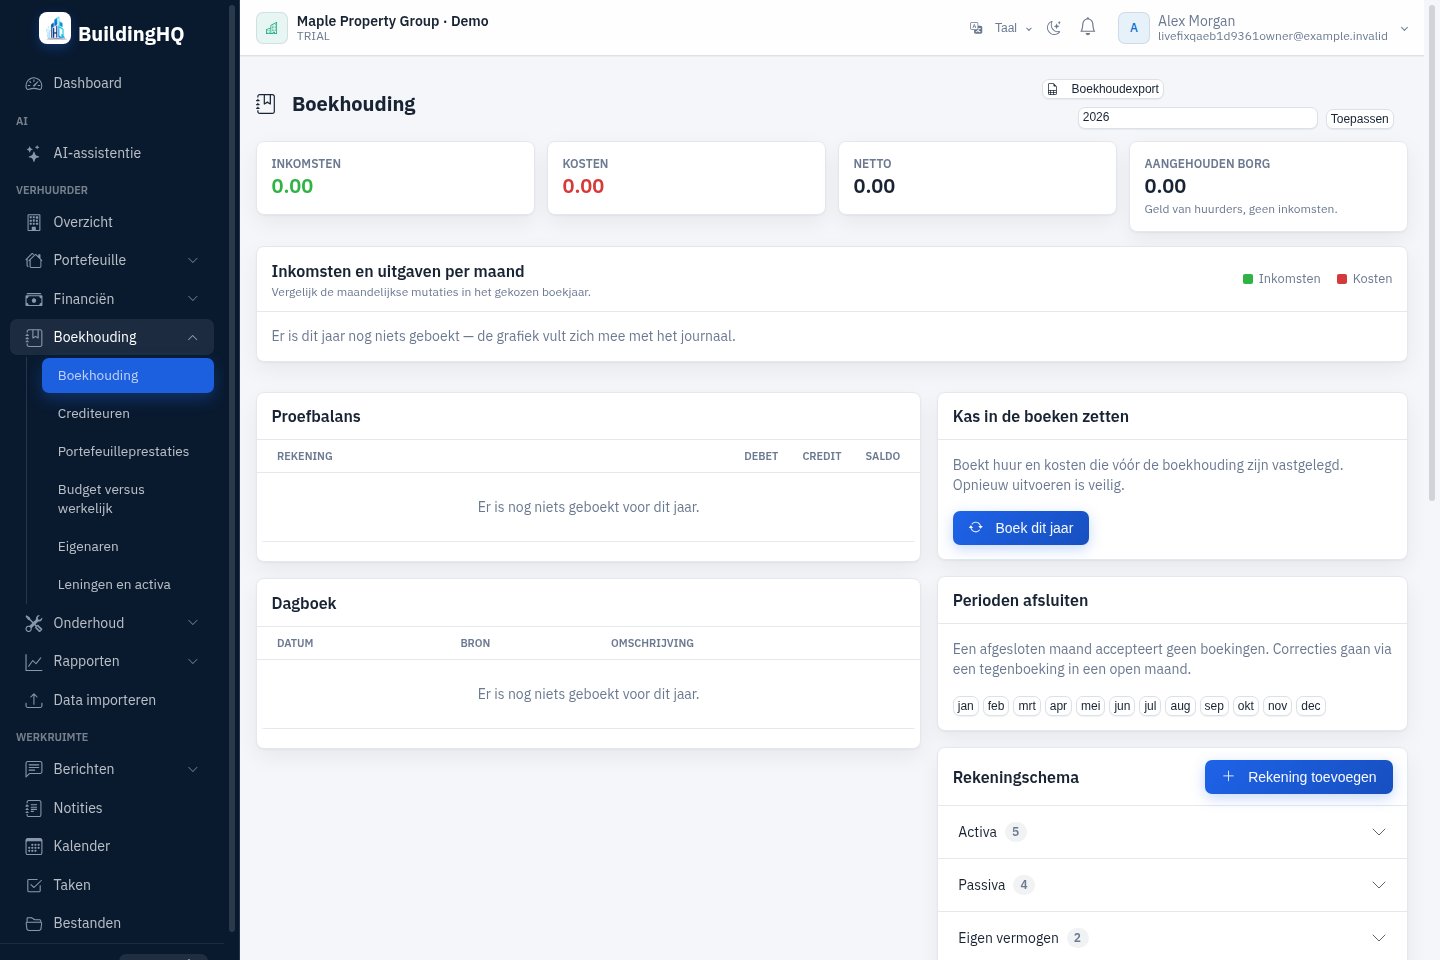Toggle dark mode moon icon

click(1054, 28)
